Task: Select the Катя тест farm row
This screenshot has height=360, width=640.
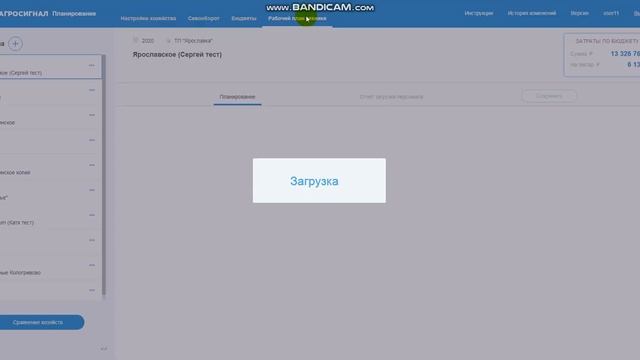Action: (51, 217)
